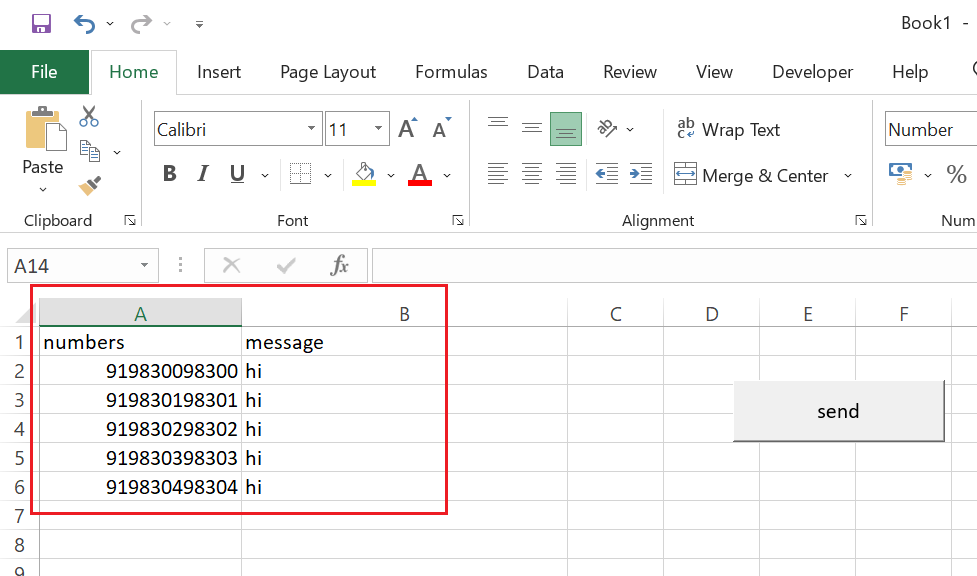Select Middle Align

click(x=531, y=128)
